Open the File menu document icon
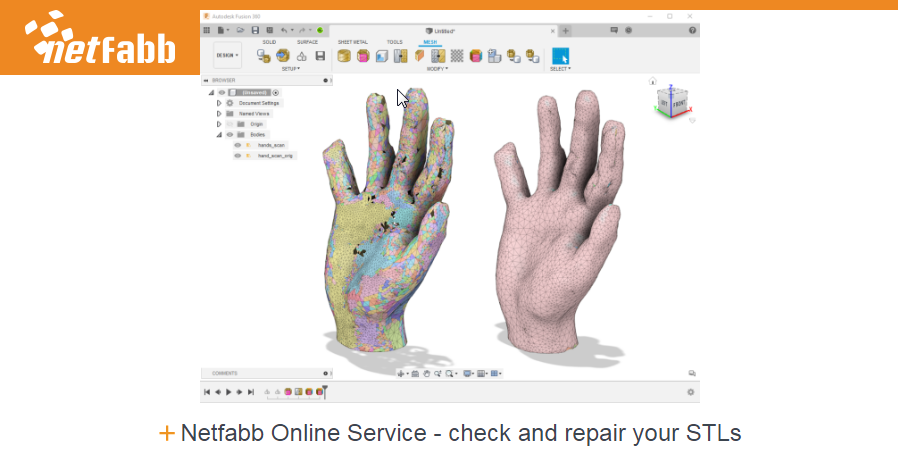Image resolution: width=898 pixels, height=460 pixels. (x=221, y=30)
